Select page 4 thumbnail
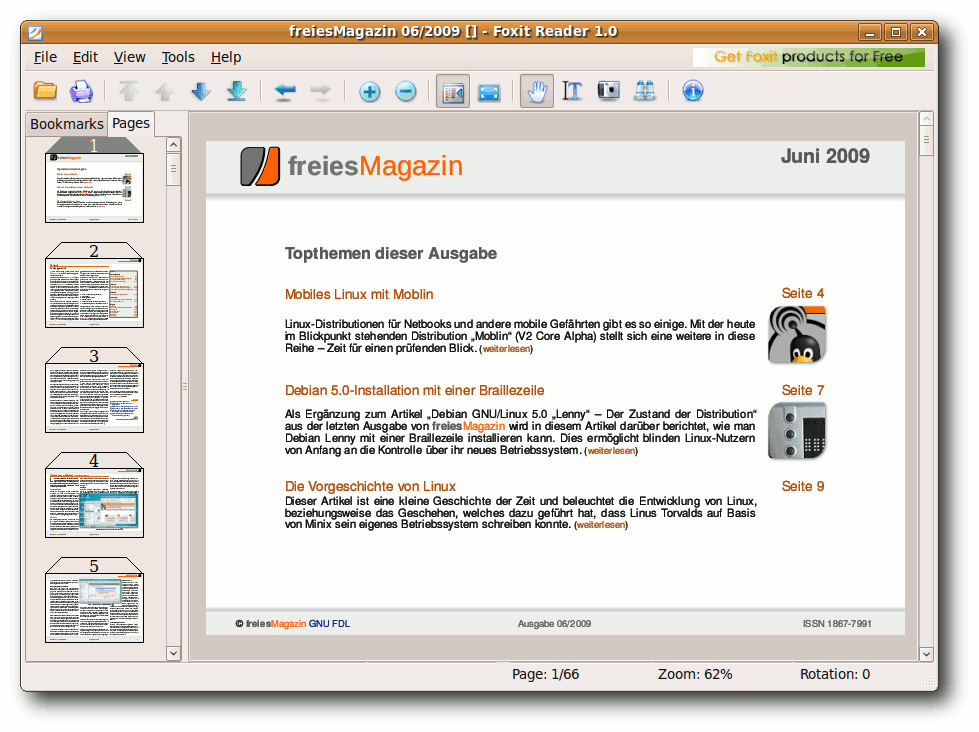The image size is (979, 732). [94, 495]
